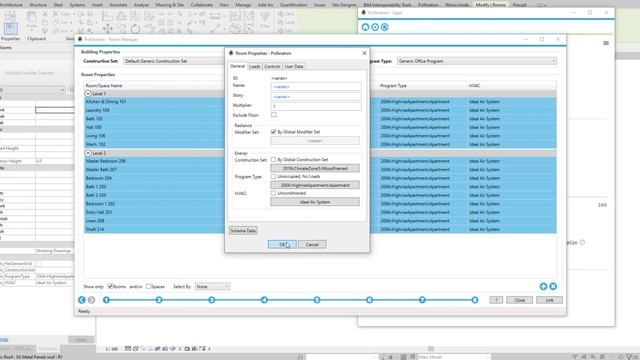Click first circular icon in Pollination Apps window
The image size is (640, 360).
[x=365, y=27]
